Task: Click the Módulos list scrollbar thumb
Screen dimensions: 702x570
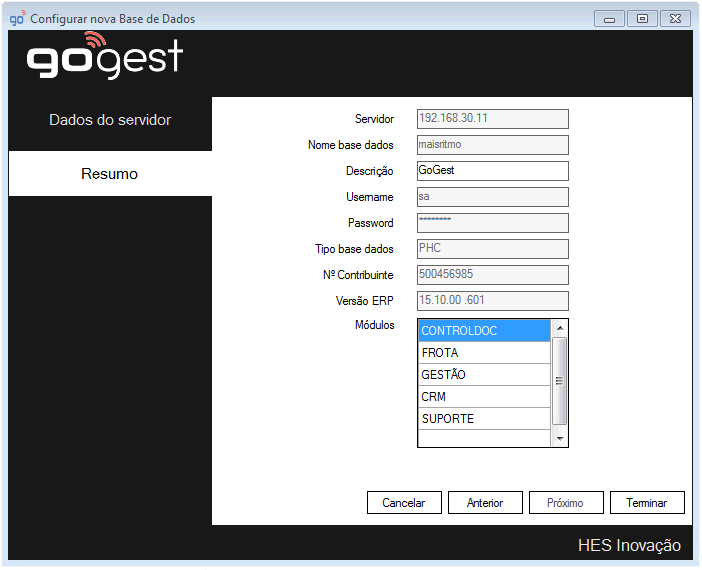Action: coord(560,381)
